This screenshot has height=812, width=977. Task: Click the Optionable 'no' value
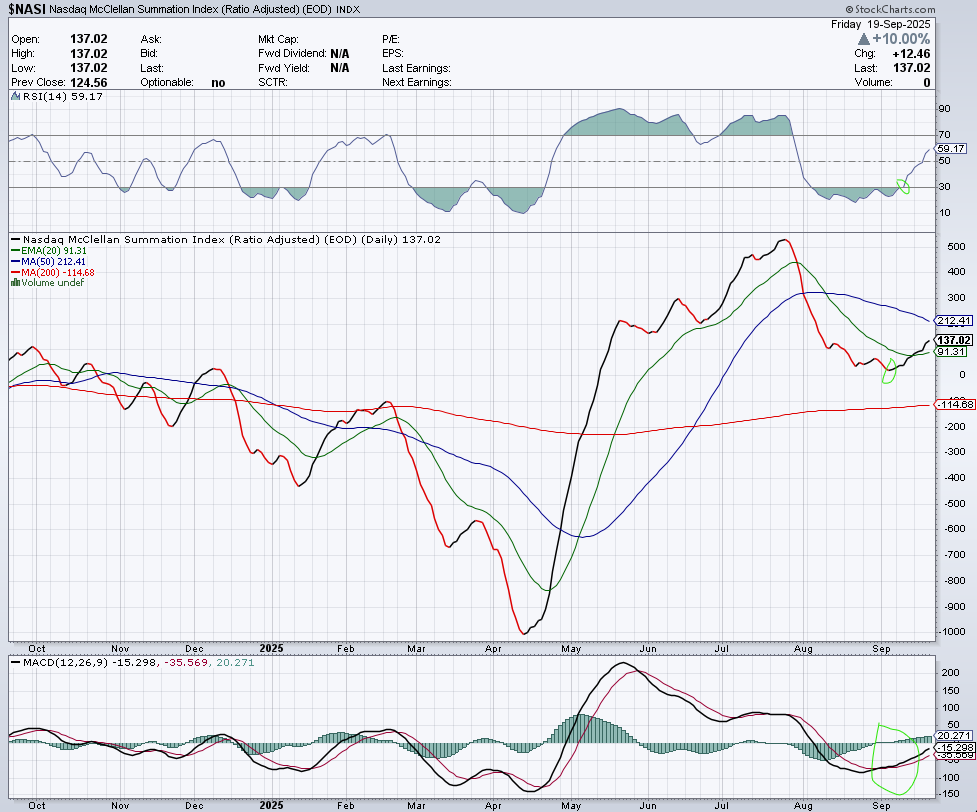tap(218, 83)
